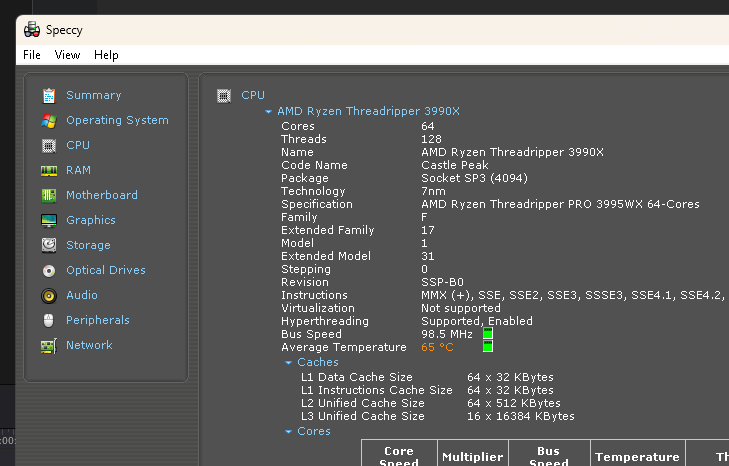Collapse the AMD Ryzen Threadripper 3990X node
The height and width of the screenshot is (466, 729).
click(268, 112)
